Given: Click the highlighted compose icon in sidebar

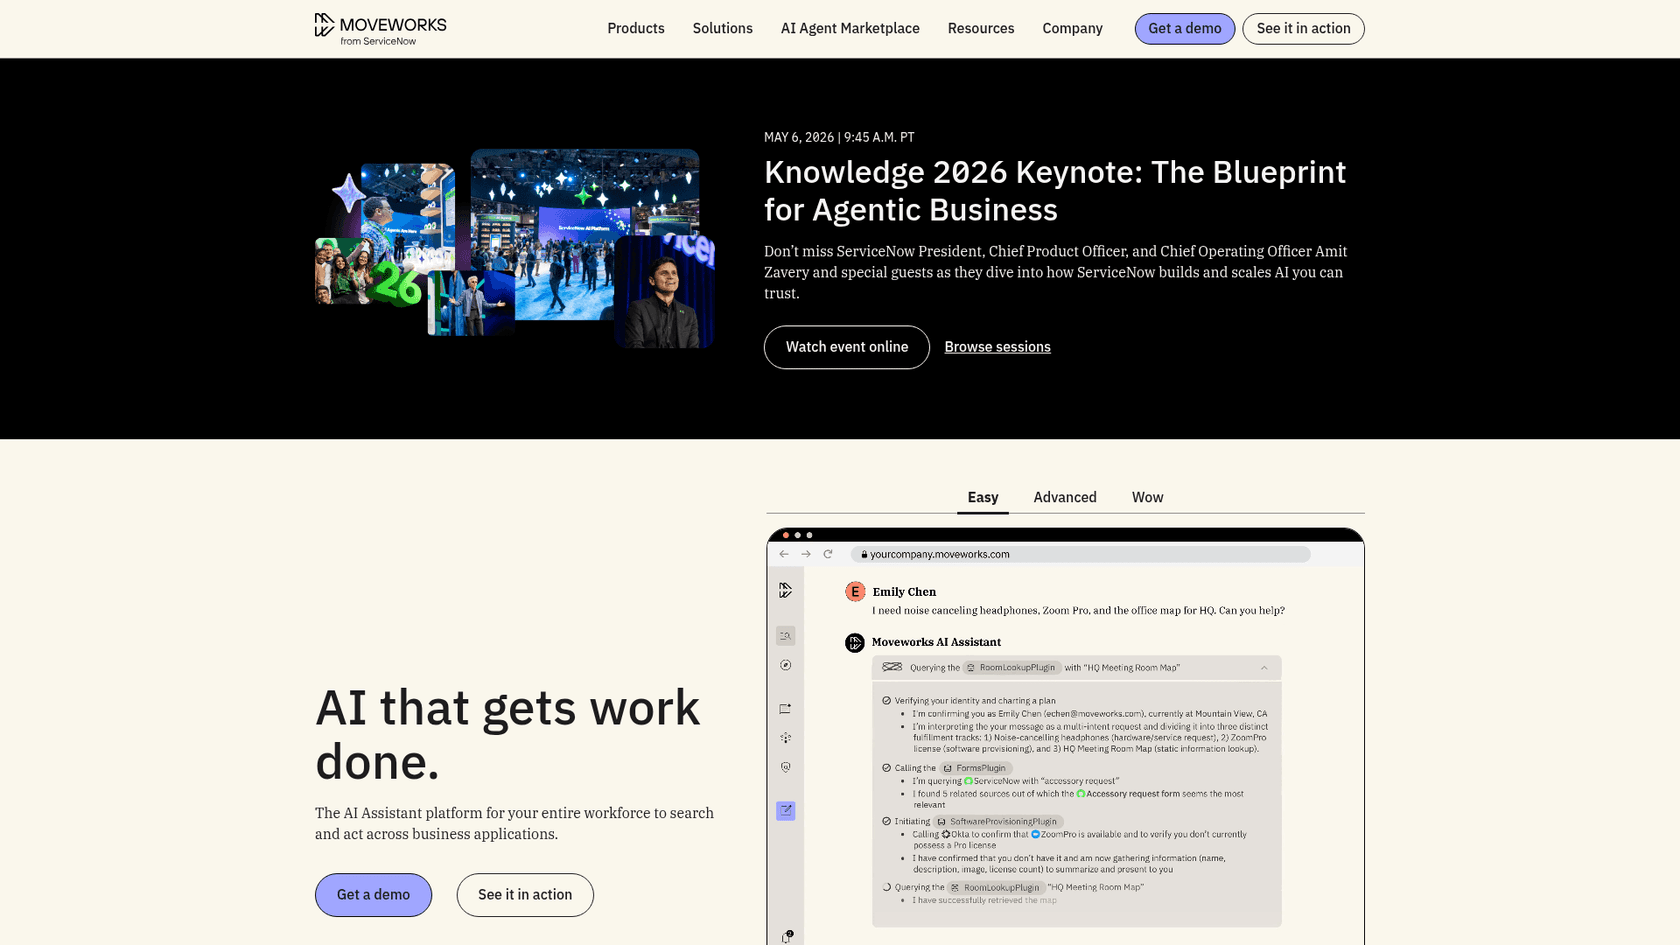Looking at the screenshot, I should click(786, 811).
